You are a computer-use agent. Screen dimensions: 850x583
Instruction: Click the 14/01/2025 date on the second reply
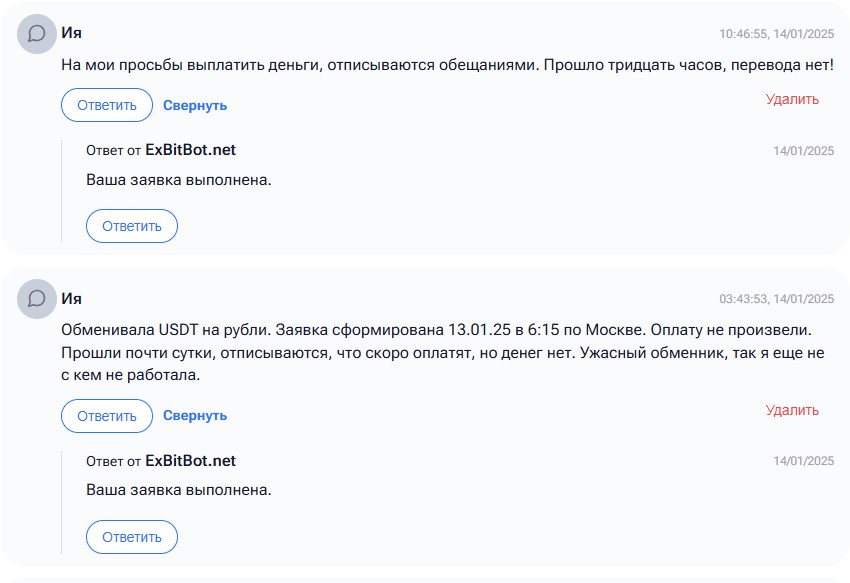point(803,461)
